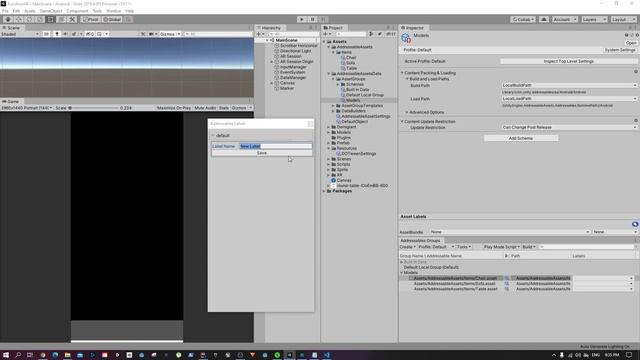Click the Project panel search field
Viewport: 640px width, 360px height.
click(x=351, y=34)
